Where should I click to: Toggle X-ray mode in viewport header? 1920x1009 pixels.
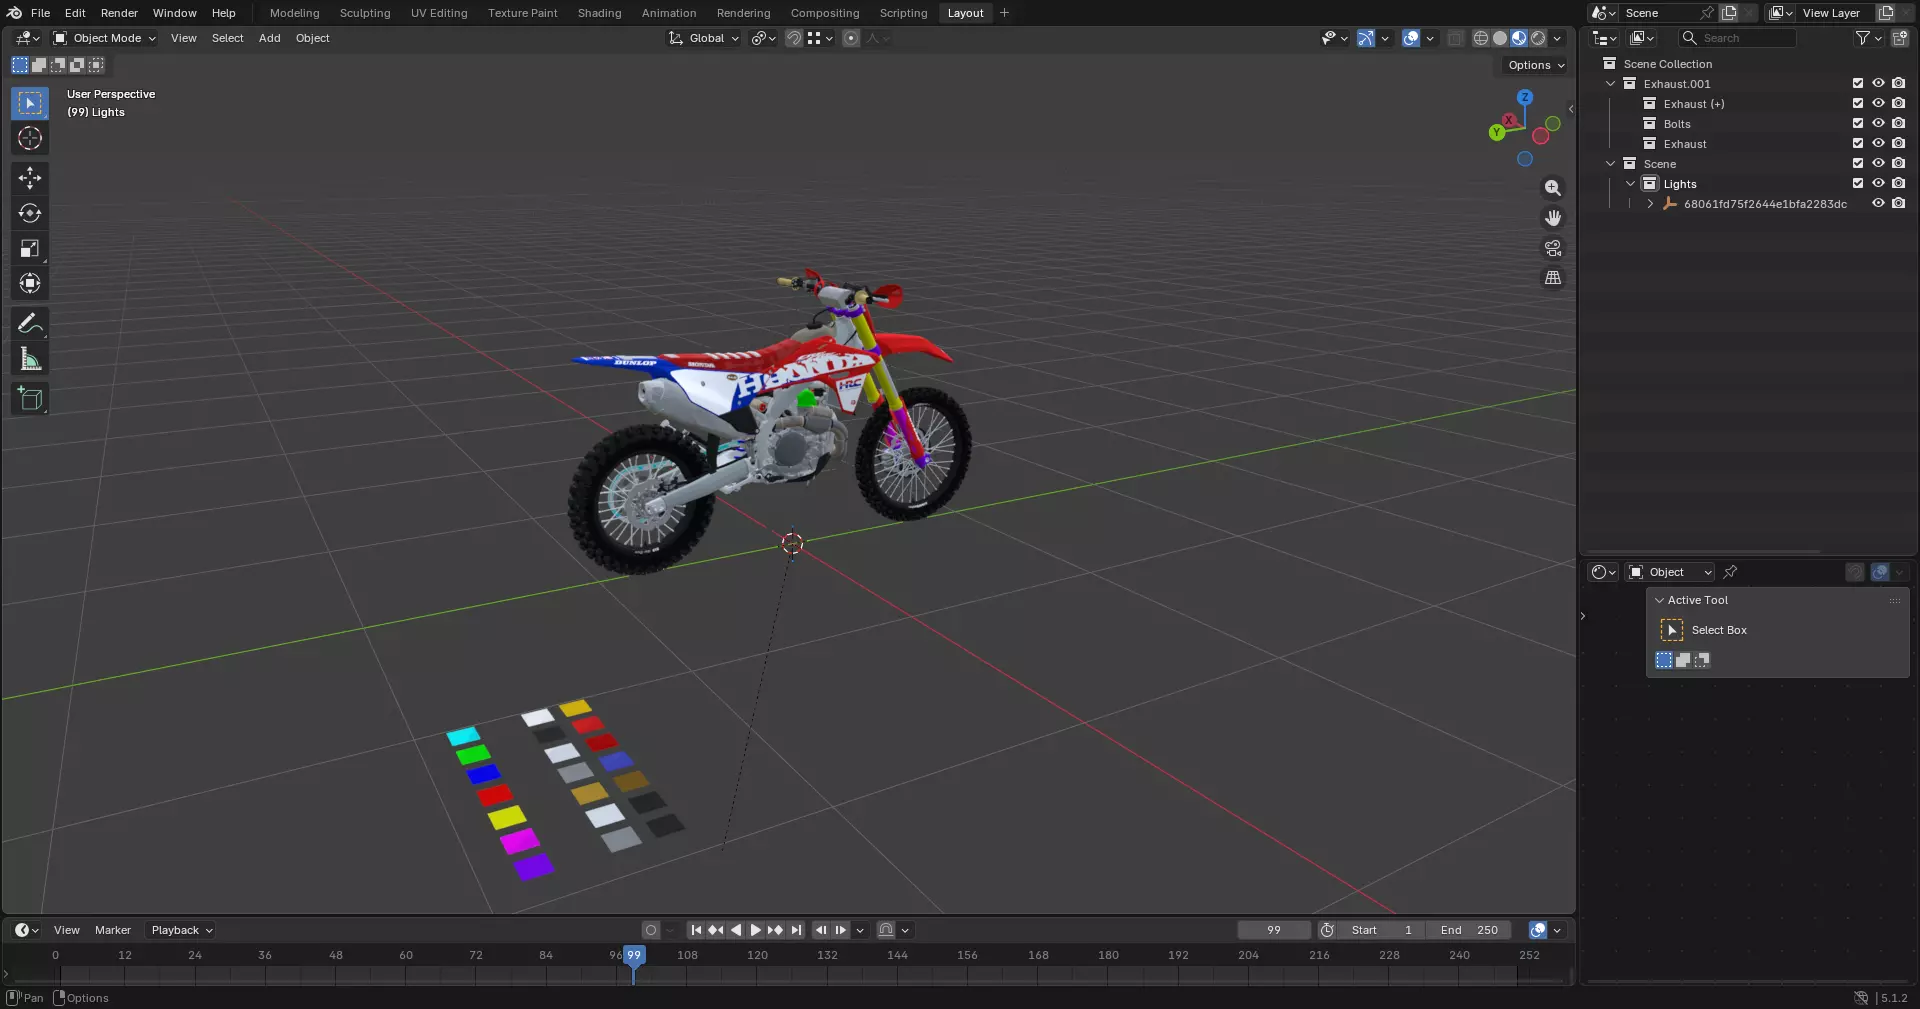pos(1456,38)
